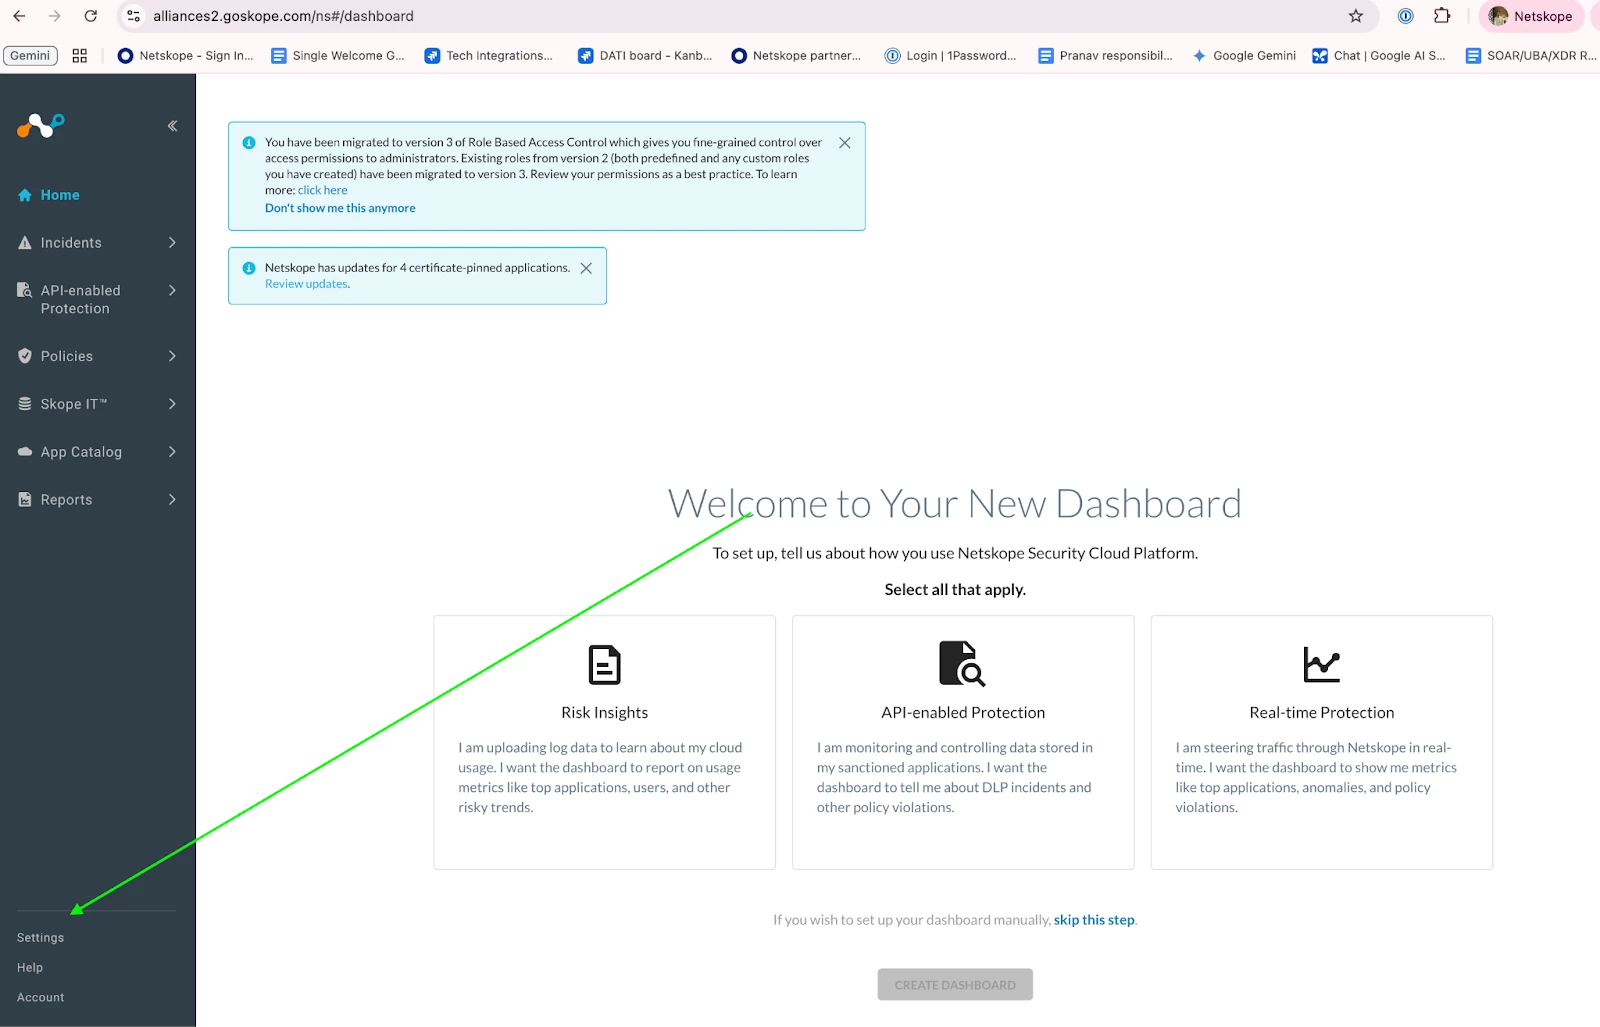Collapse the sidebar with double-chevron icon
The width and height of the screenshot is (1600, 1027).
coord(172,126)
